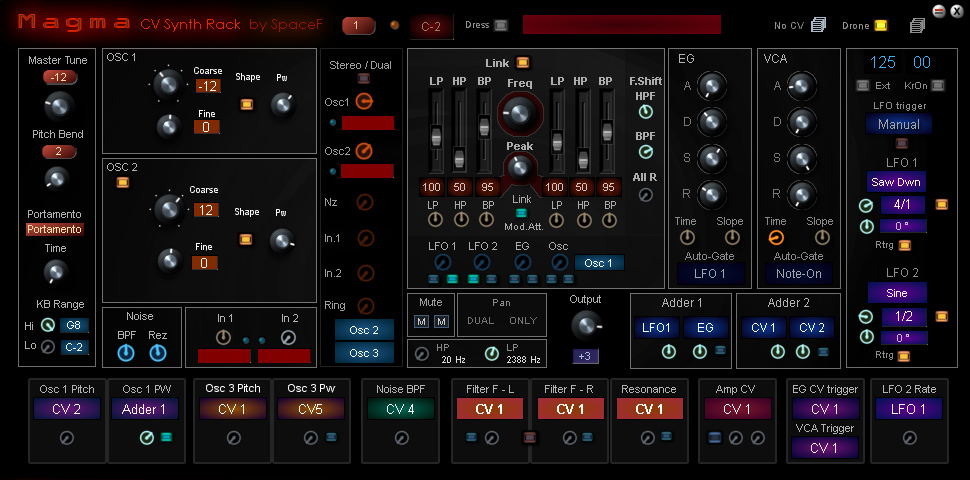This screenshot has height=480, width=970.
Task: Click the EG Attack knob
Action: [712, 86]
